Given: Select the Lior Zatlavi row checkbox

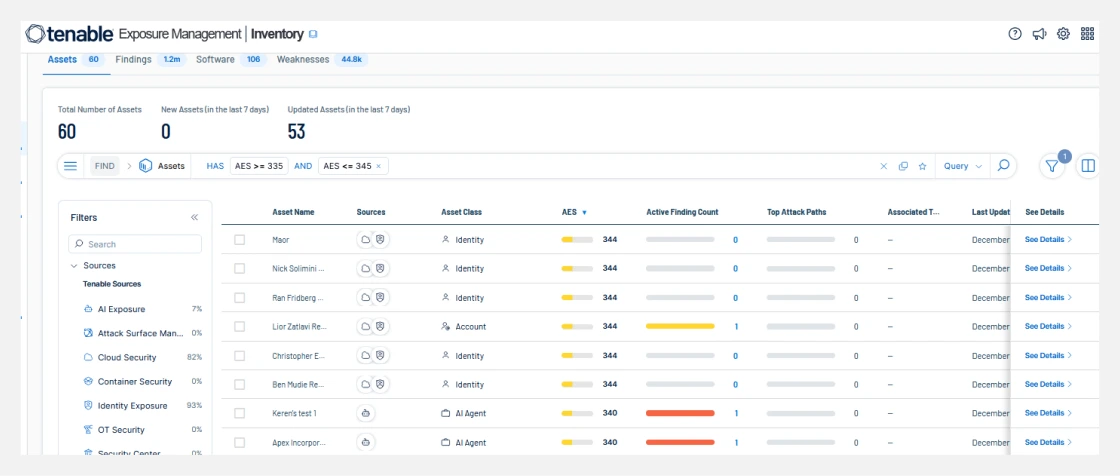Looking at the screenshot, I should [x=239, y=326].
